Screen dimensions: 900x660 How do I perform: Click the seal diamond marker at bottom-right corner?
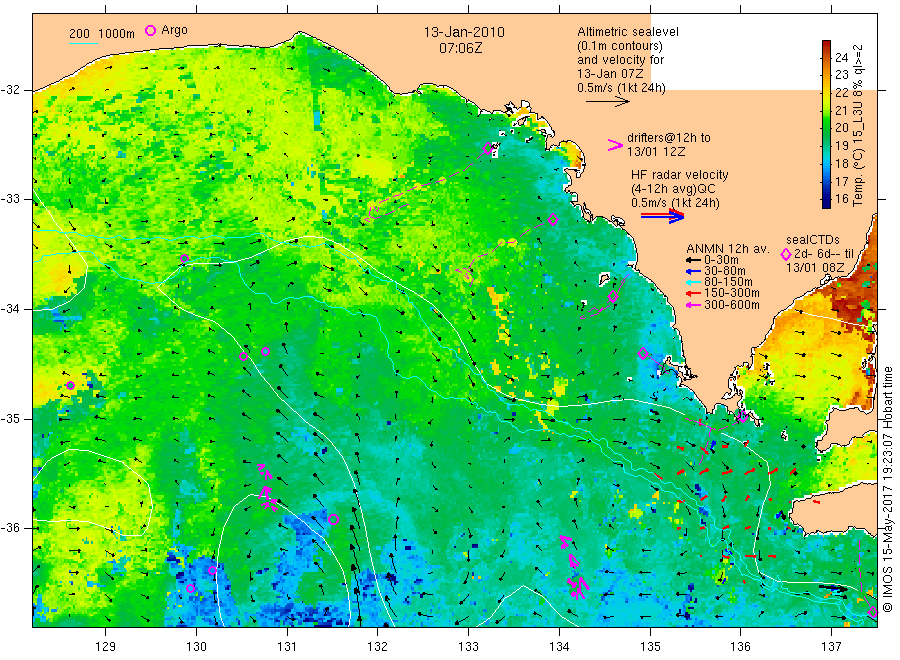[x=872, y=612]
